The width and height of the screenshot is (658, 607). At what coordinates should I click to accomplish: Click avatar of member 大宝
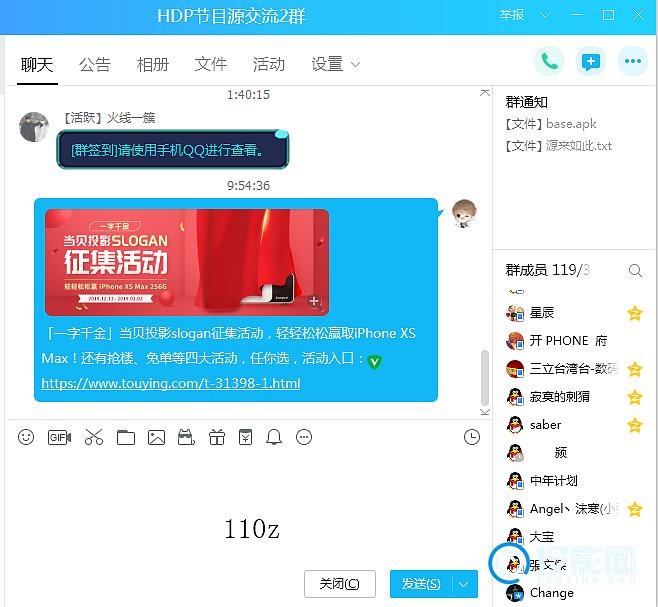point(515,536)
